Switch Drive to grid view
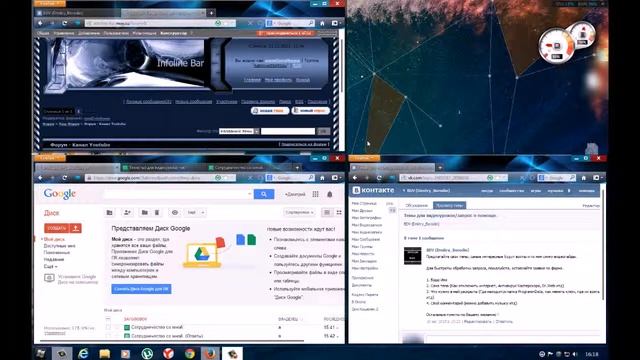 [339, 212]
